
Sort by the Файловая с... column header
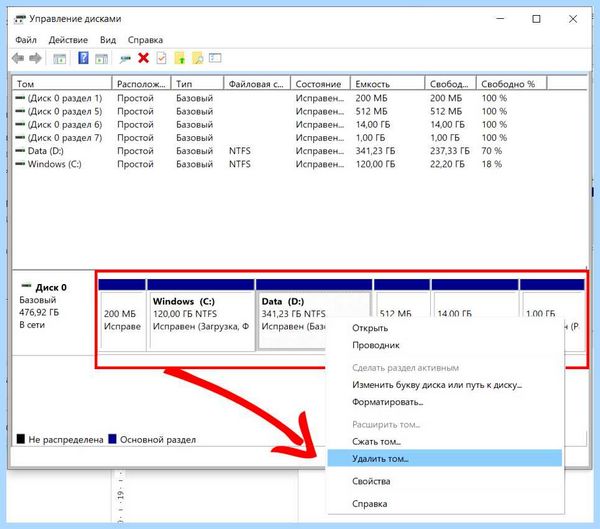[257, 83]
